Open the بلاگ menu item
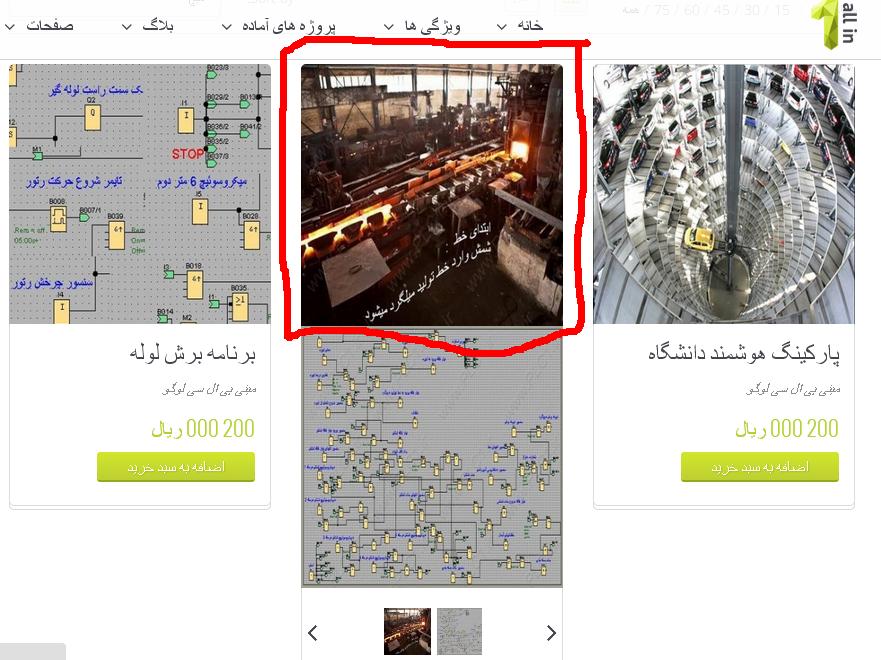 [x=158, y=25]
